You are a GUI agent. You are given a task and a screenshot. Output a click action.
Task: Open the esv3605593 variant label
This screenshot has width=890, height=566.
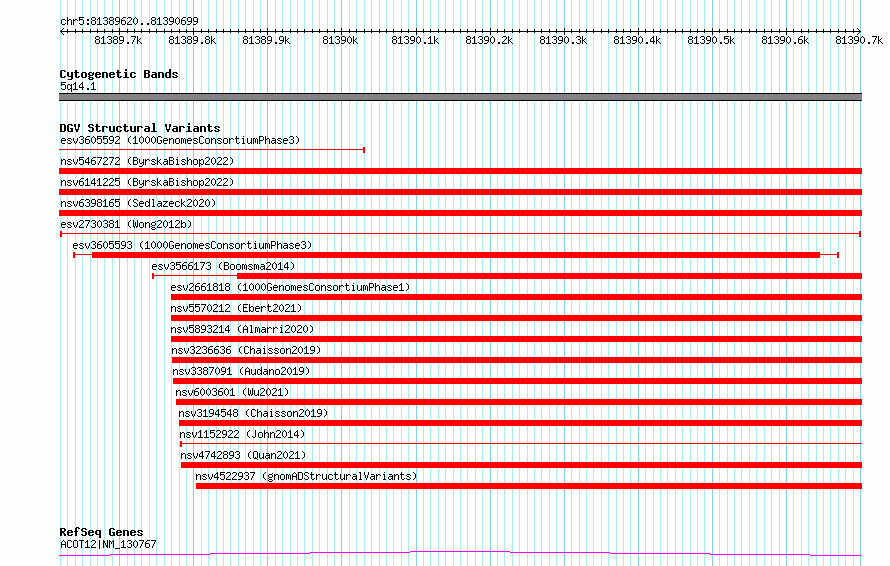[192, 245]
